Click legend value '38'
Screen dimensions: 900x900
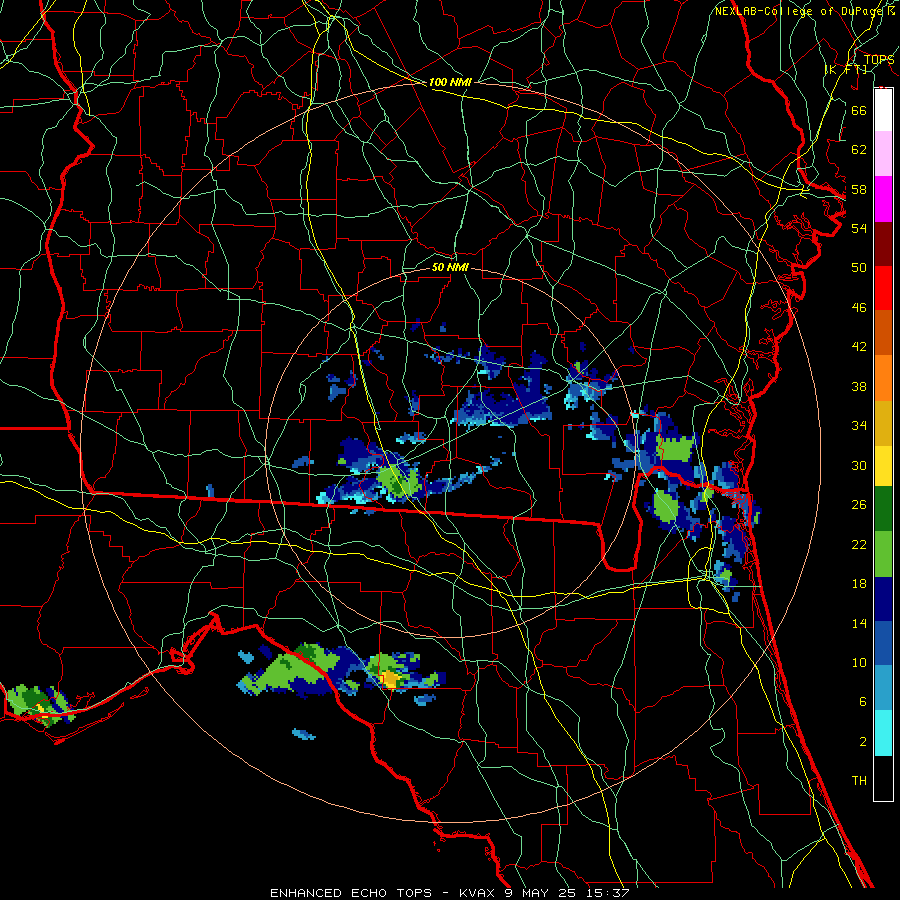[x=859, y=387]
